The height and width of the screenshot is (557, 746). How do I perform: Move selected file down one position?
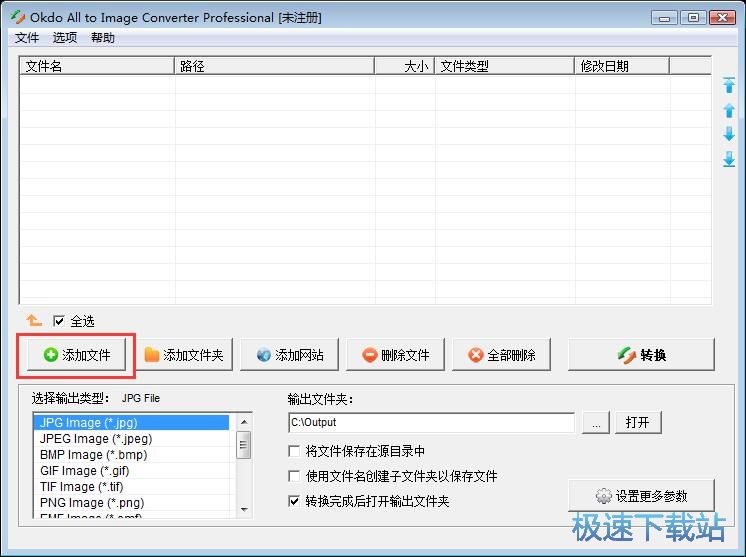click(x=729, y=134)
